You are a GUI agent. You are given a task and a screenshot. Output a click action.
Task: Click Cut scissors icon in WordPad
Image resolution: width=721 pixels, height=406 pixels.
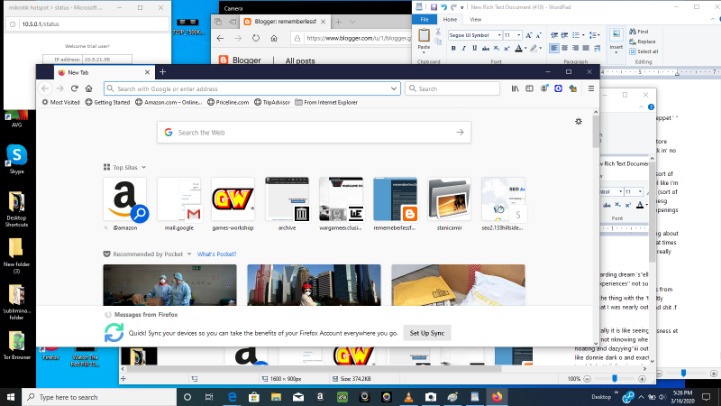(438, 32)
